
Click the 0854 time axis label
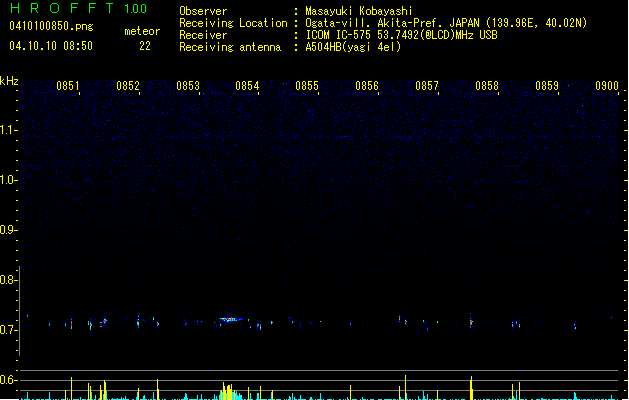pos(247,86)
